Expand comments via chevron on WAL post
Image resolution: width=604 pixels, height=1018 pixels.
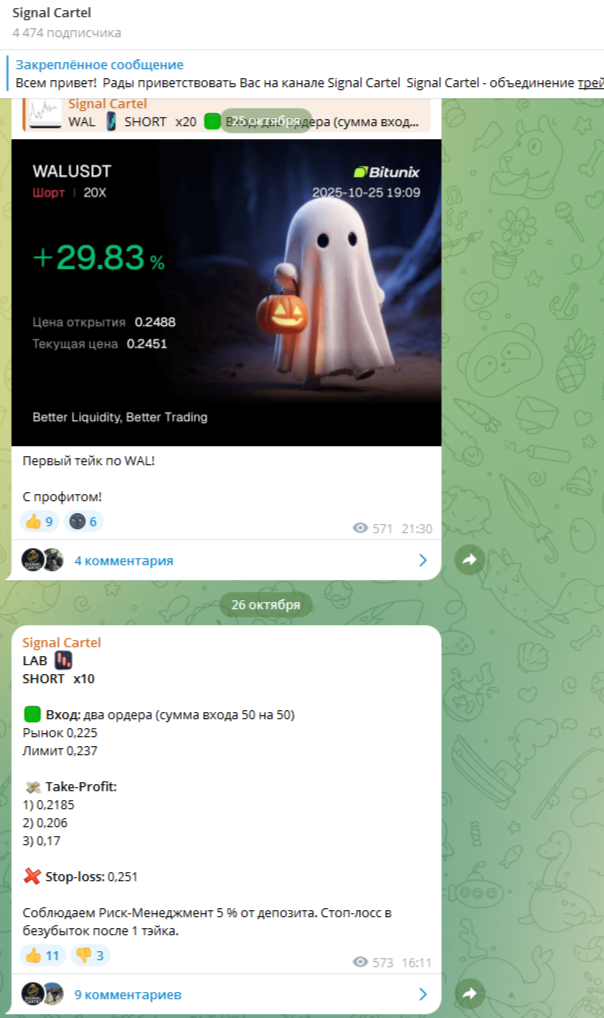coord(423,560)
